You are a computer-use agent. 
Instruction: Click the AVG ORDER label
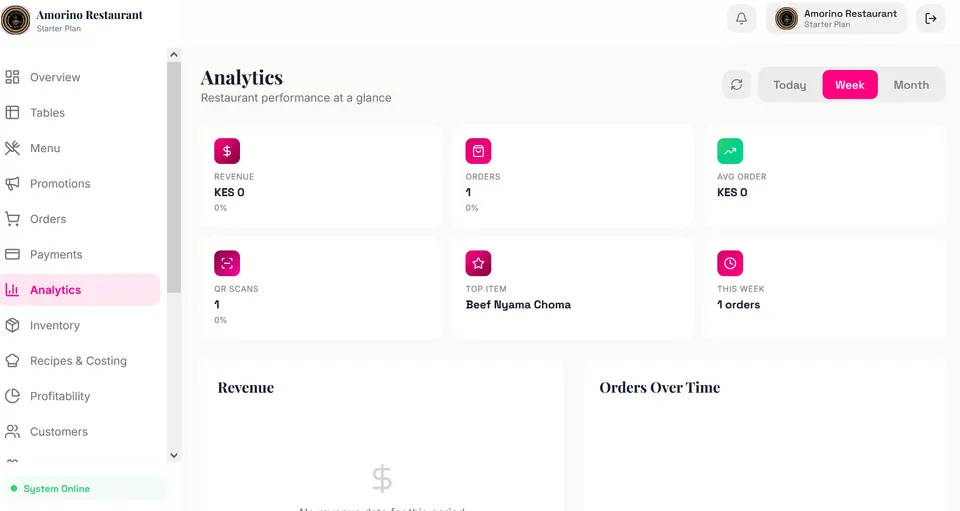coord(741,177)
